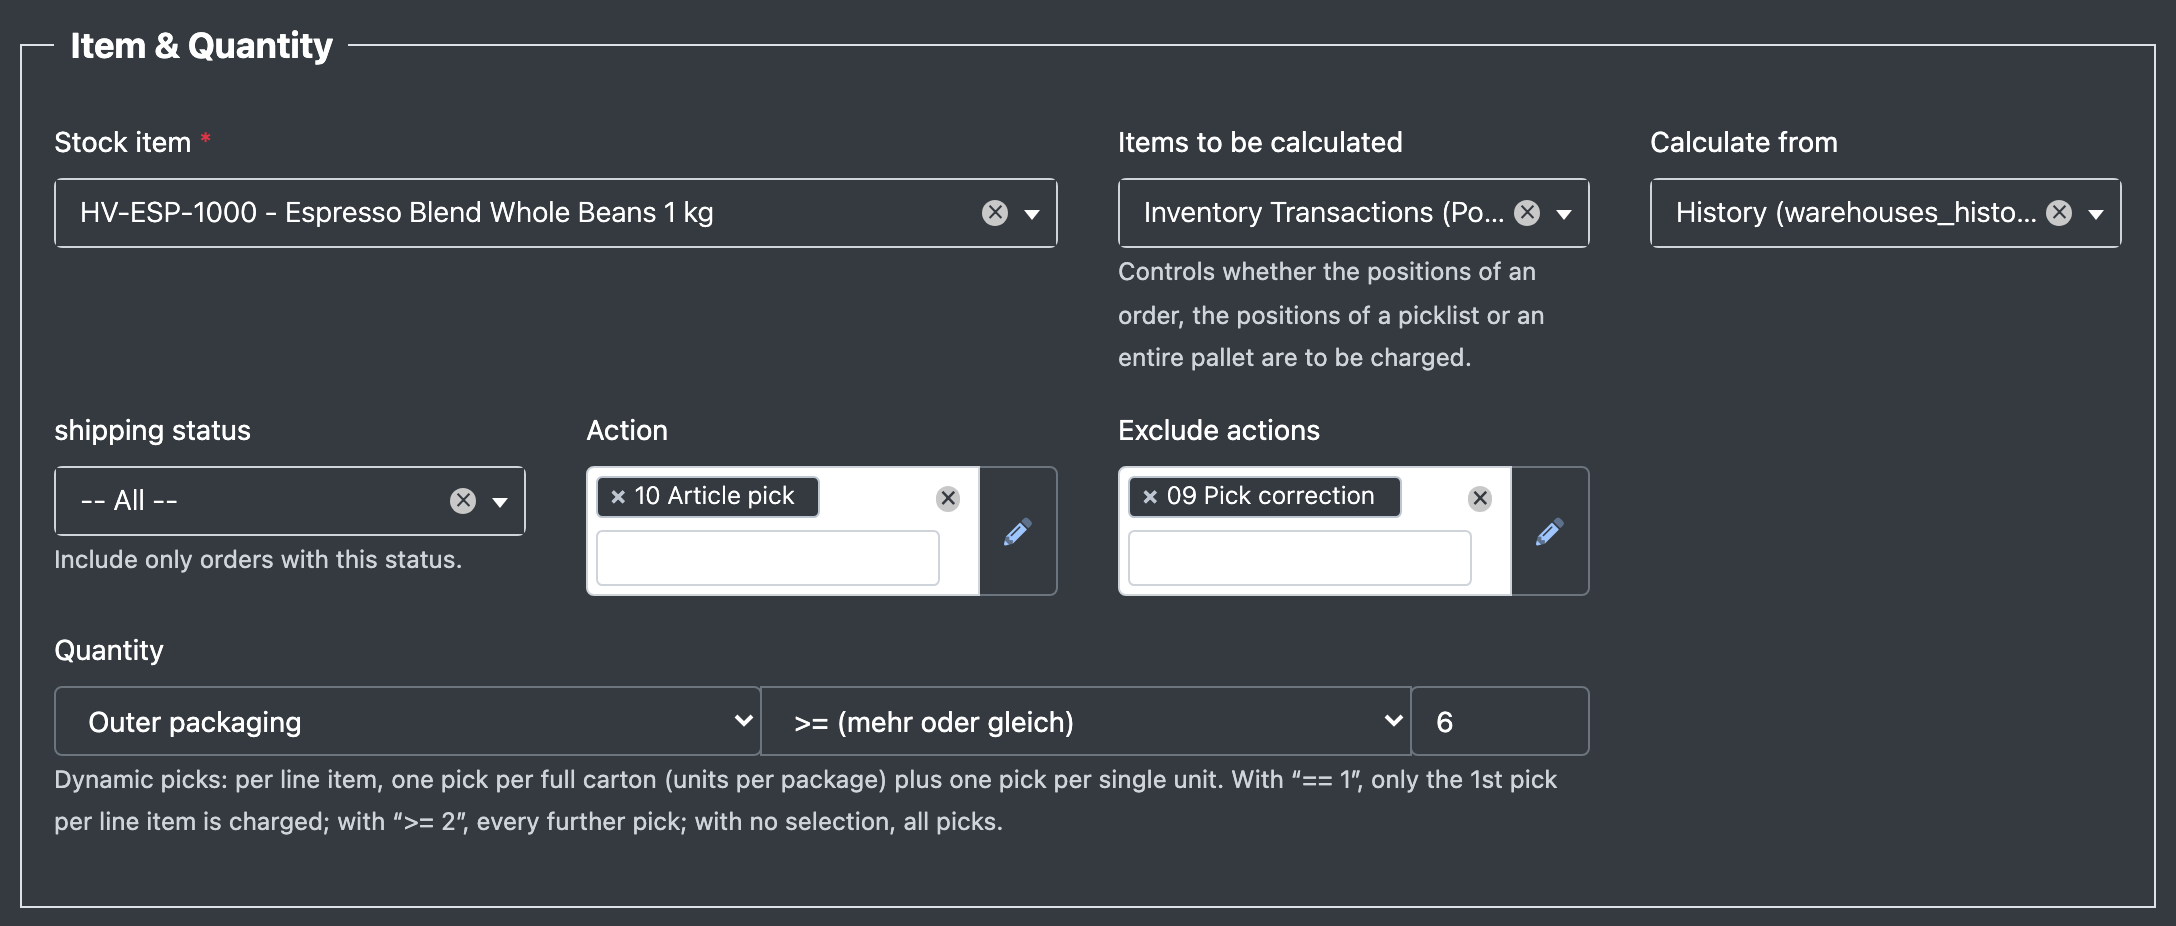Click the 'Dynamic picks' help text
The image size is (2176, 926).
pos(806,801)
